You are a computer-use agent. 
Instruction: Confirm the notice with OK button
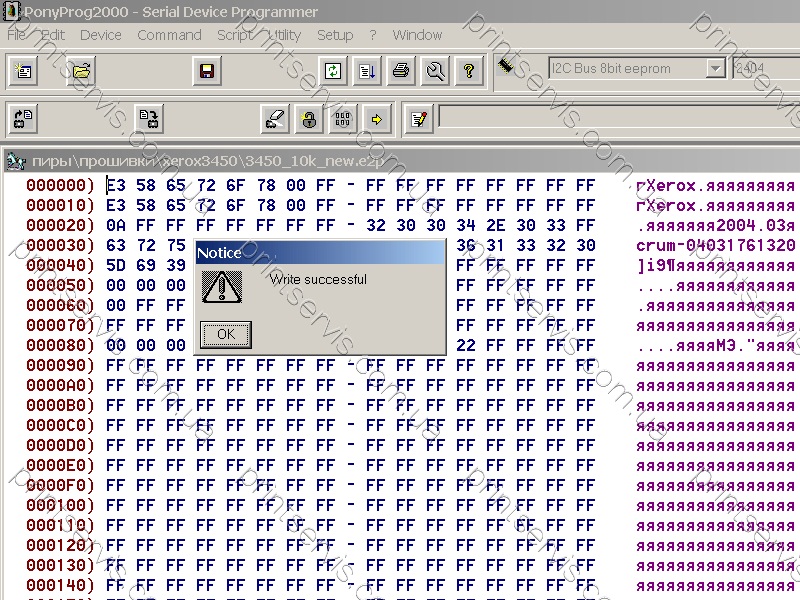226,335
